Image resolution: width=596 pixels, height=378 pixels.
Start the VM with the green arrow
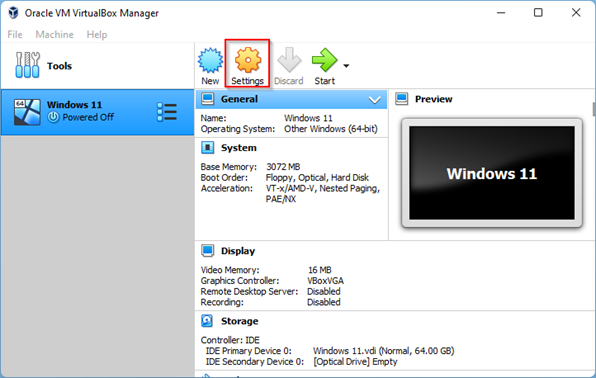324,60
